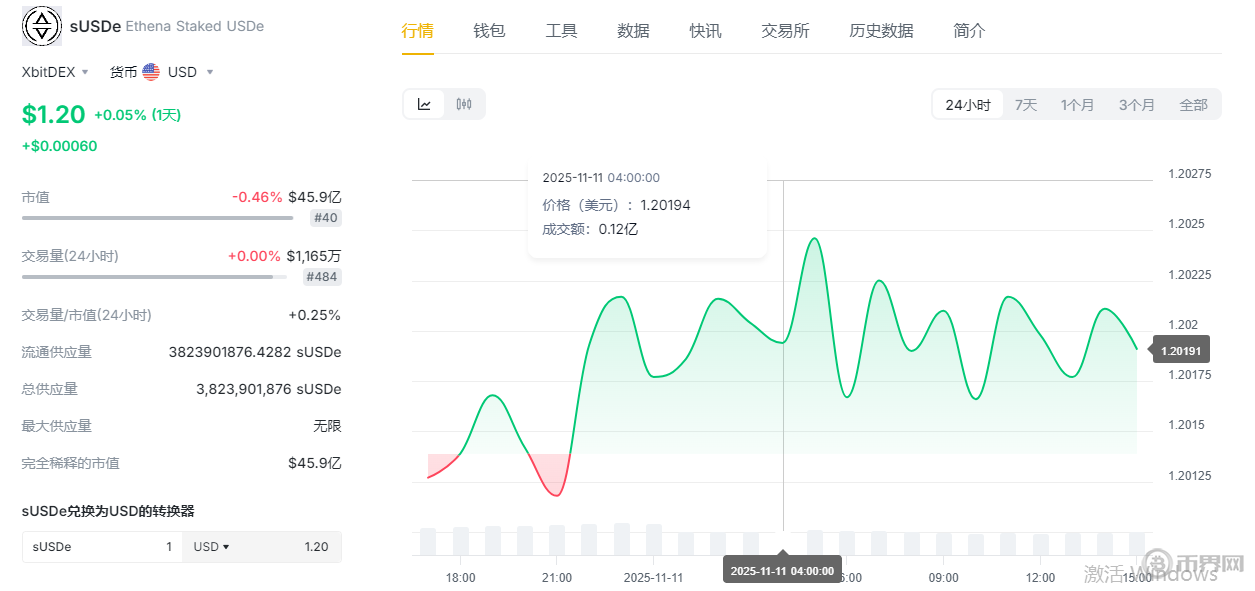
Task: Click the 1.2025 price axis label
Action: [1186, 224]
